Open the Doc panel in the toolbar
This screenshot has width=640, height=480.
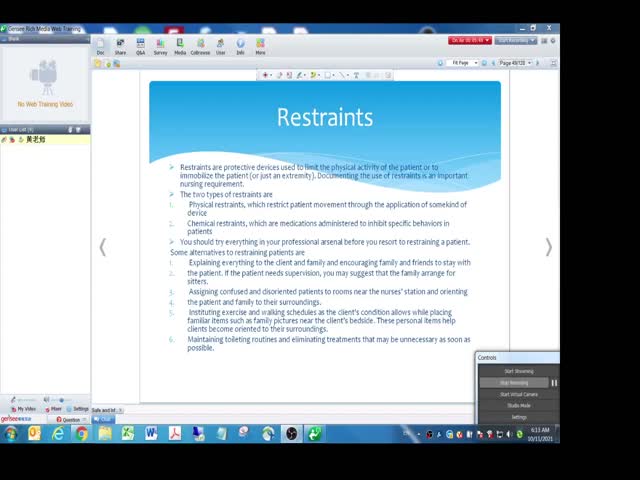pyautogui.click(x=100, y=46)
